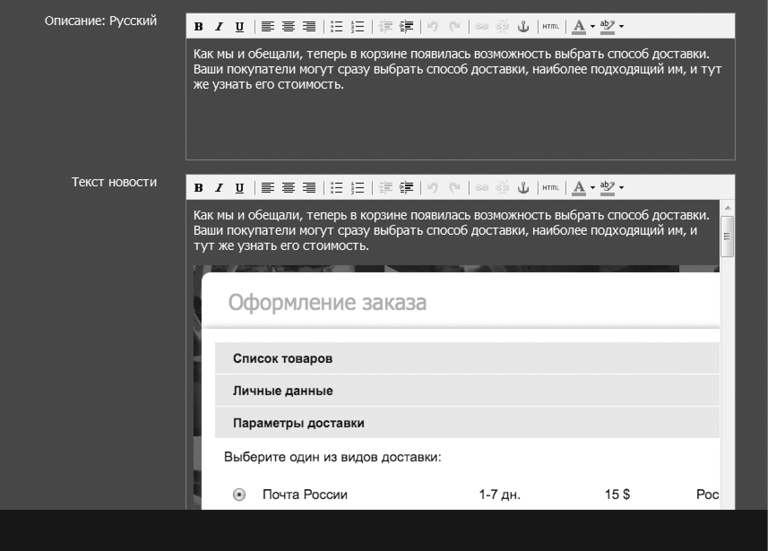Apply text color in Текст новости editor

tap(579, 188)
